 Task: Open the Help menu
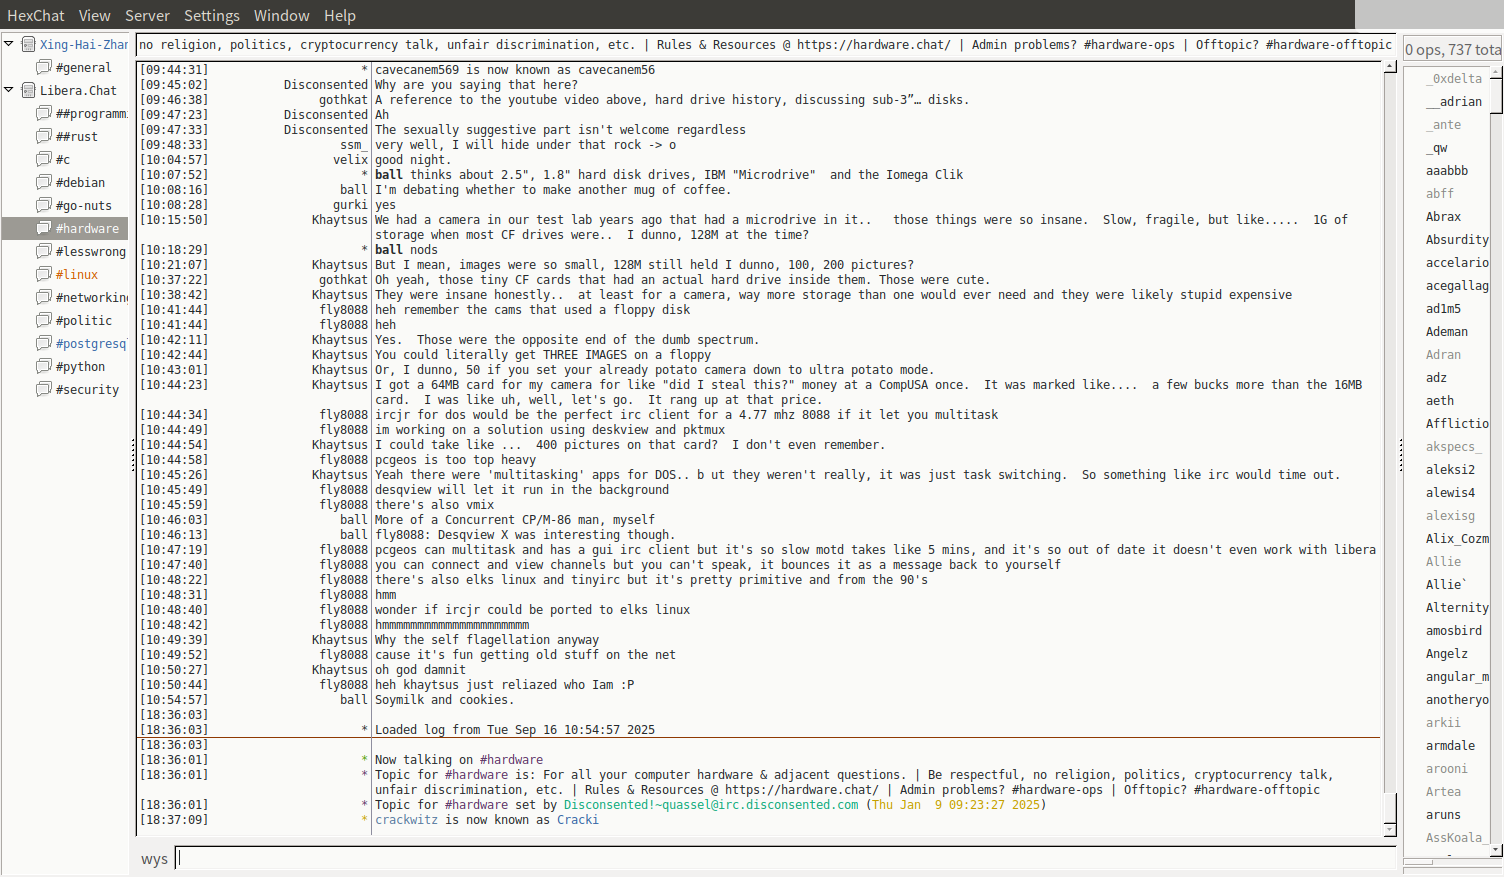tap(340, 15)
